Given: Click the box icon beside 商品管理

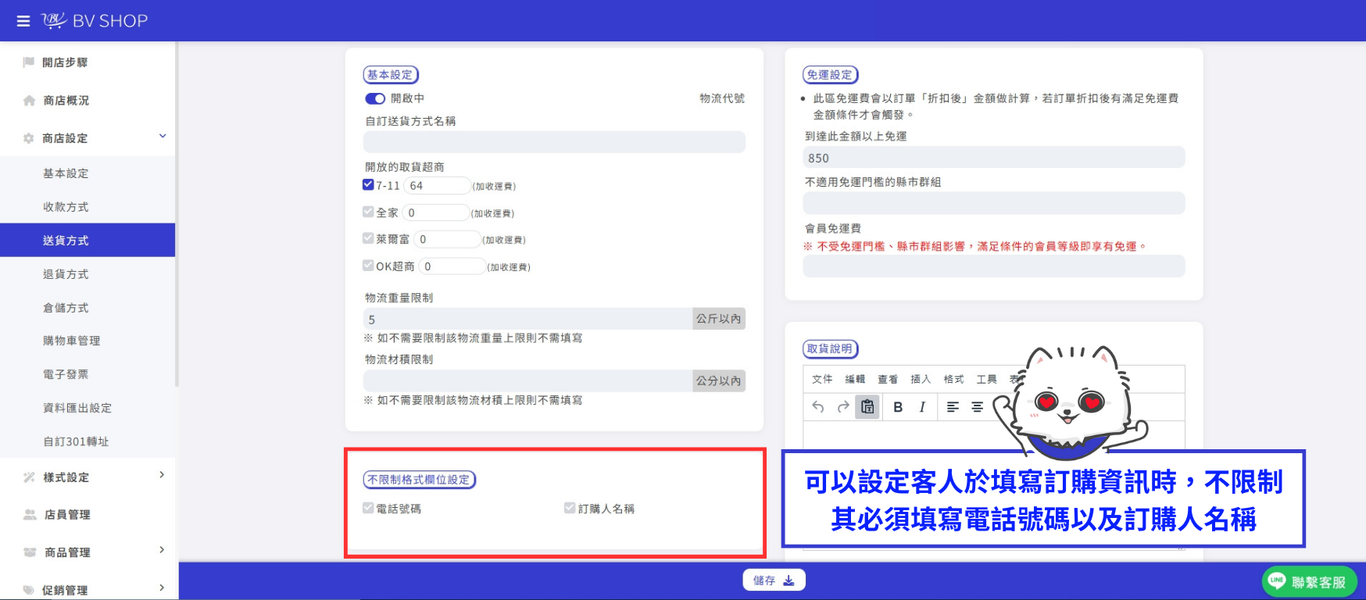Looking at the screenshot, I should 30,553.
